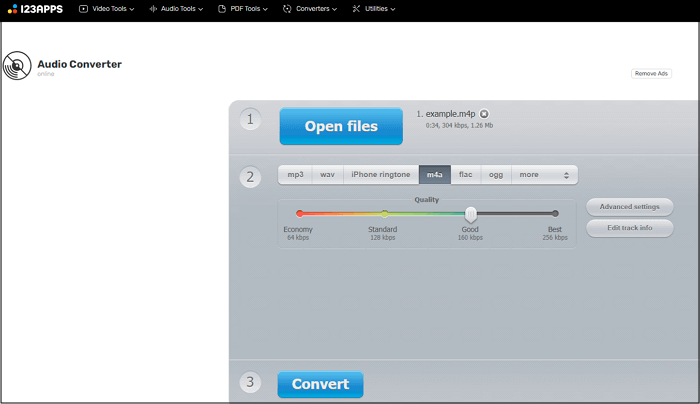Set quality slider to Economy 64 kbps
Image resolution: width=700 pixels, height=404 pixels.
[x=299, y=213]
